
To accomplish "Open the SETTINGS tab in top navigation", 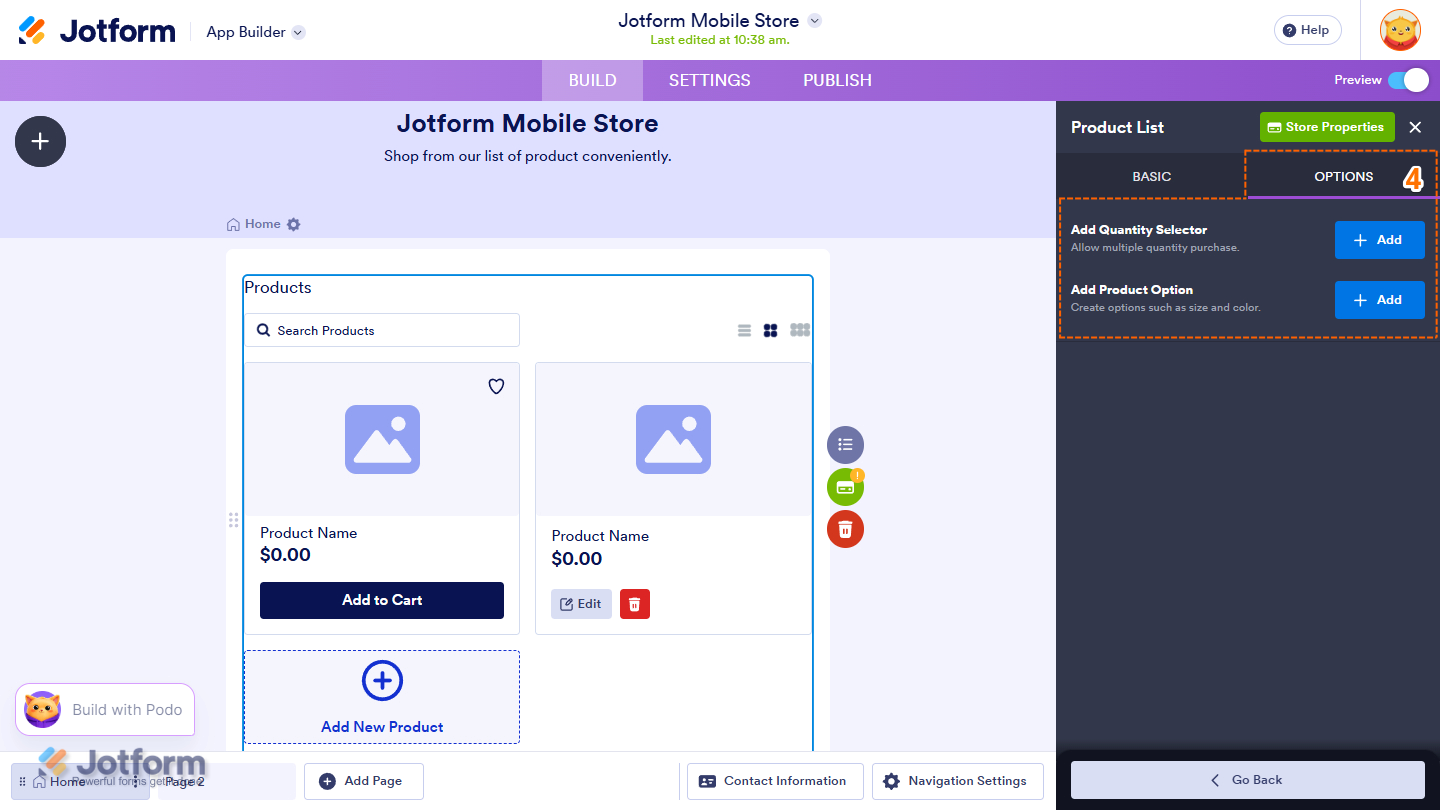I will (709, 80).
